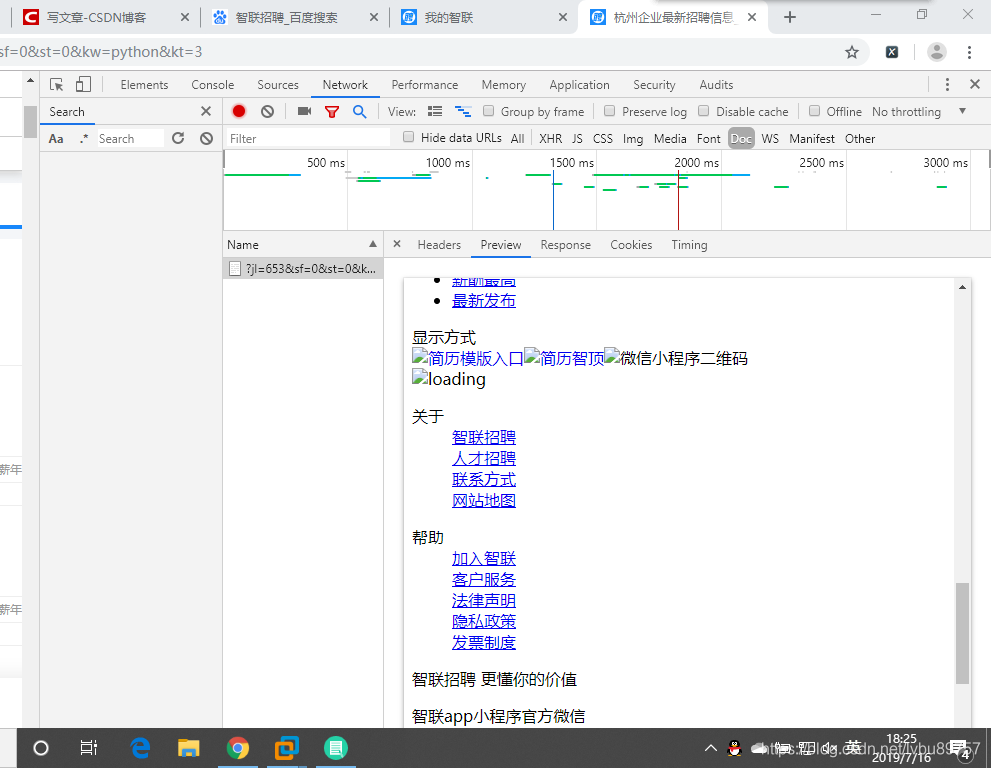
Task: Check Hide data URLs option
Action: coord(409,137)
